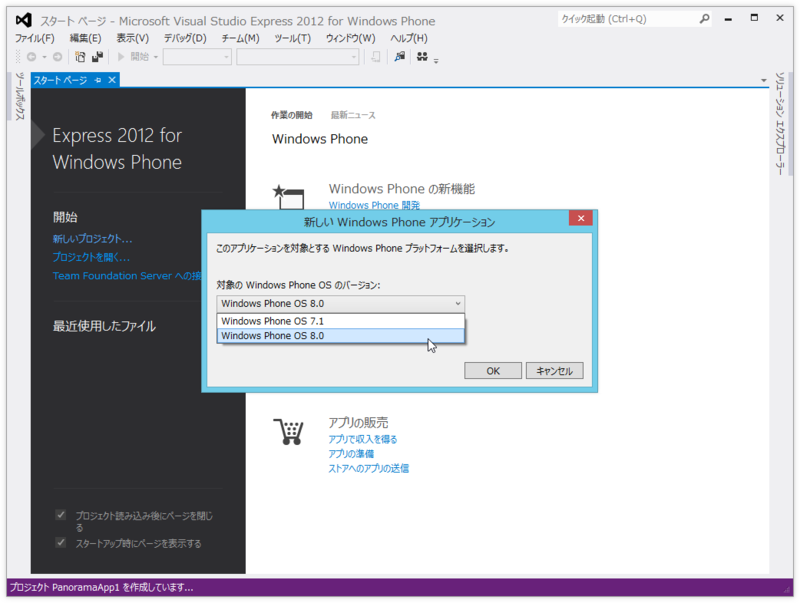Open the 表示(V) menu
The image size is (800, 603).
pyautogui.click(x=133, y=38)
